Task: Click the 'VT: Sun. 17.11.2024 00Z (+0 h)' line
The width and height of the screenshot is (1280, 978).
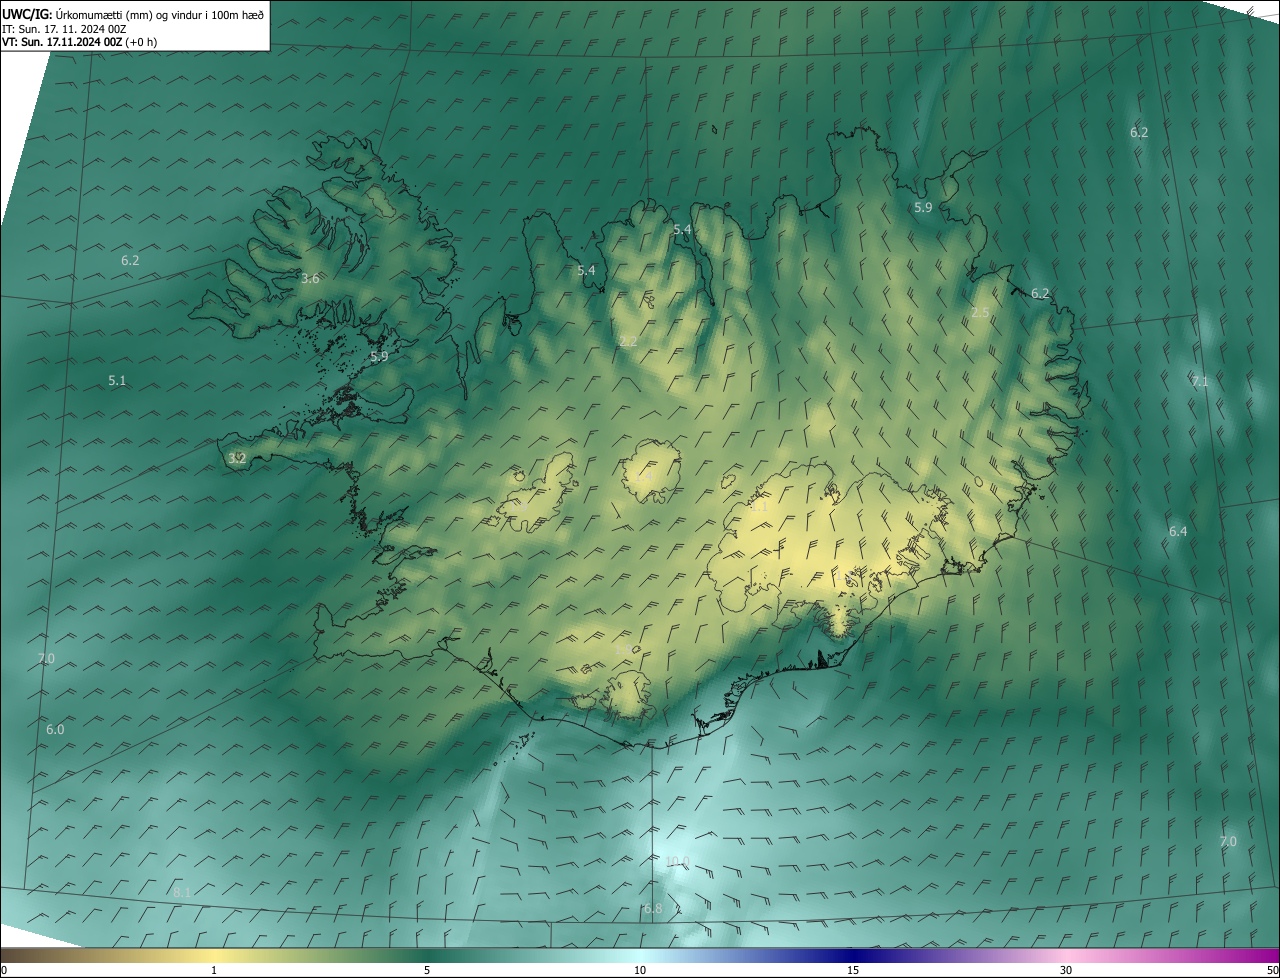Action: 79,42
